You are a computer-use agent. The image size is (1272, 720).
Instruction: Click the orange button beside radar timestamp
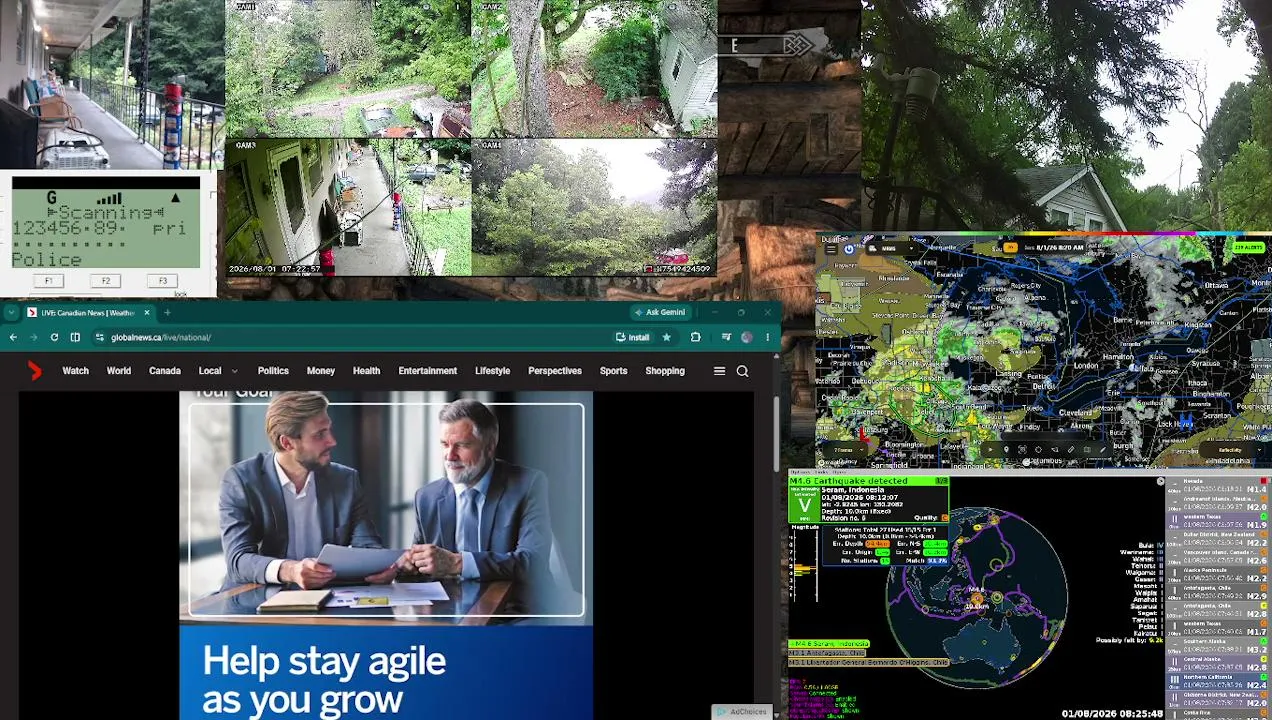pos(1010,247)
